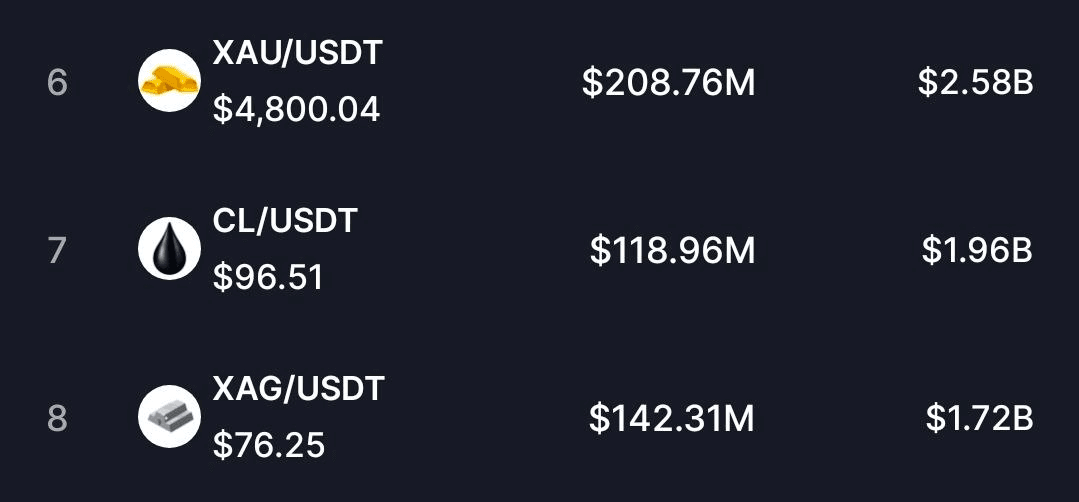Click the $1.96B value for CL
This screenshot has height=502, width=1079.
click(977, 250)
